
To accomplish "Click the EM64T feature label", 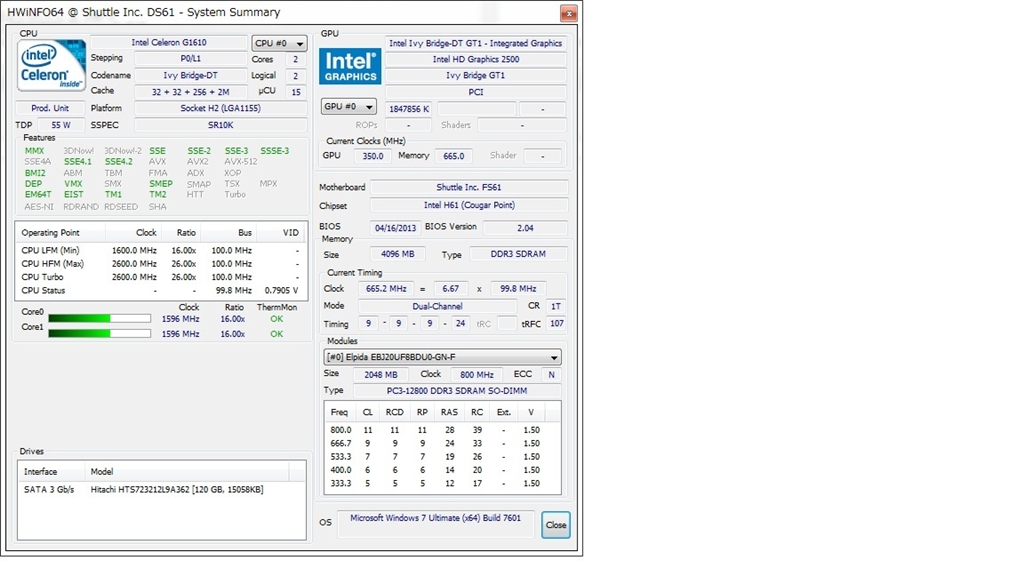I will tap(38, 195).
